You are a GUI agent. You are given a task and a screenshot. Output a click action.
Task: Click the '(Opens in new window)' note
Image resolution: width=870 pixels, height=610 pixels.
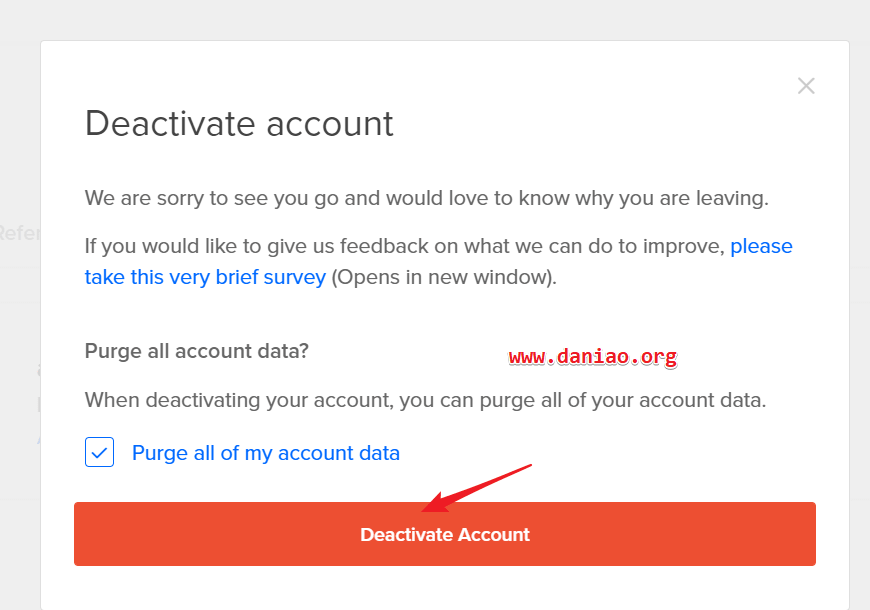coord(444,277)
